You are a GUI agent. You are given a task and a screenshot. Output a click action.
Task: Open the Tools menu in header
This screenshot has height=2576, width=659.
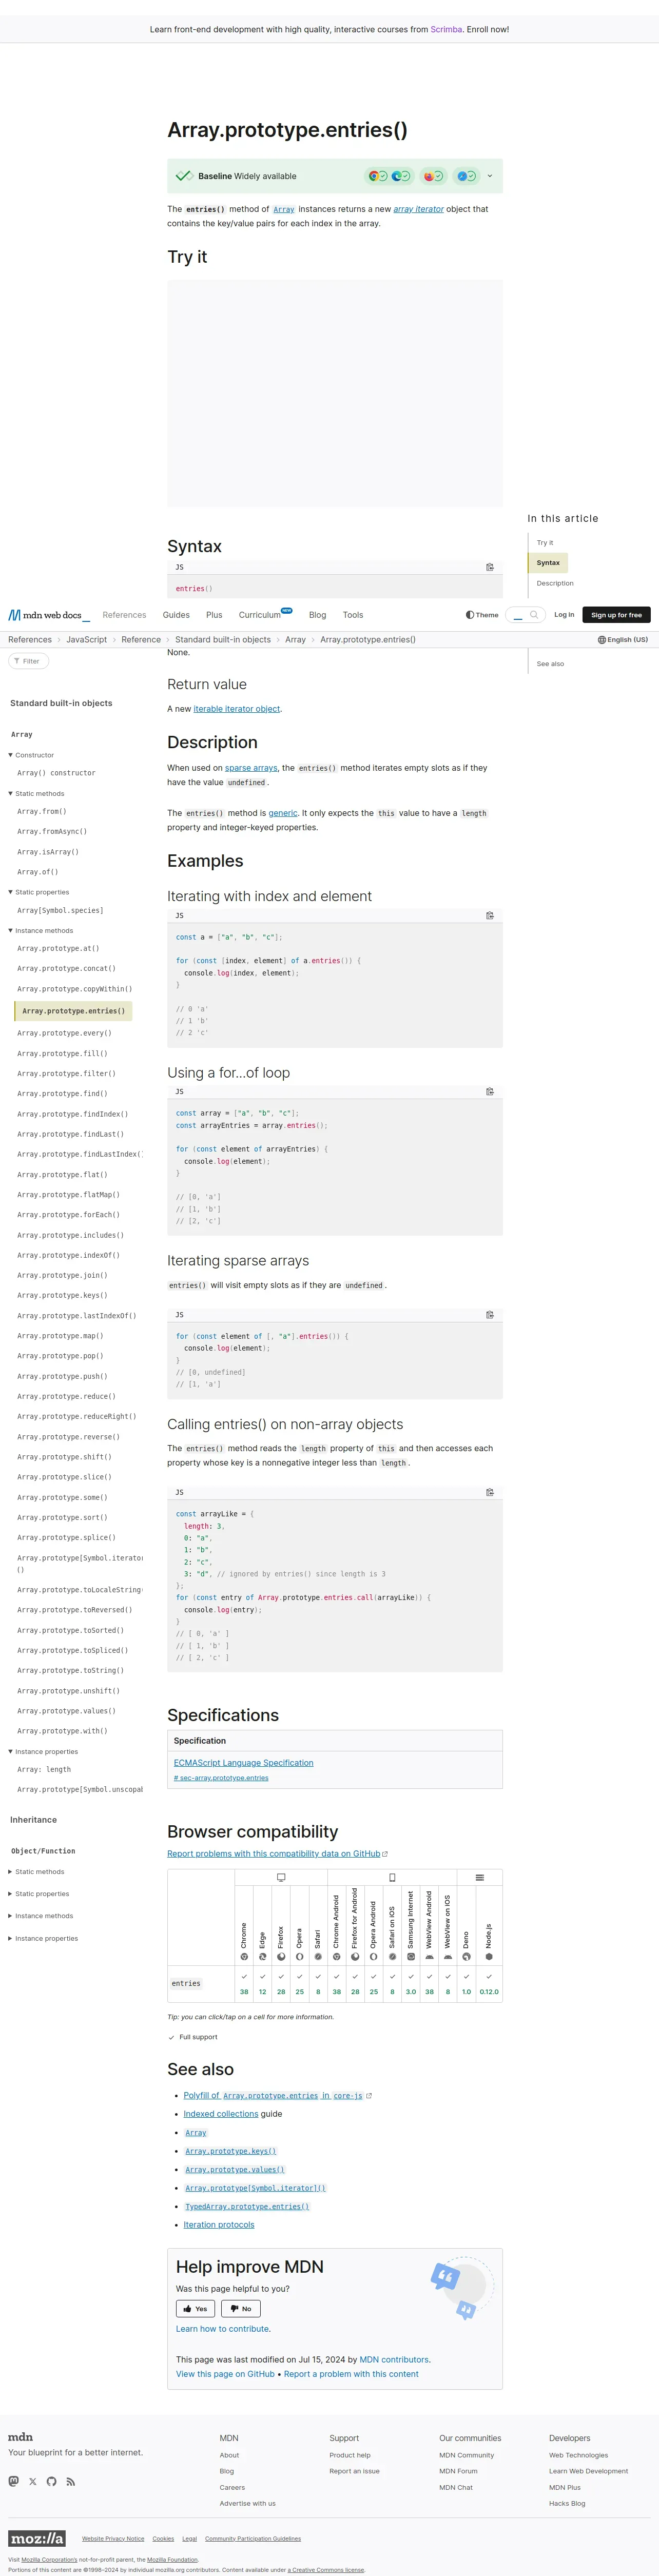353,615
